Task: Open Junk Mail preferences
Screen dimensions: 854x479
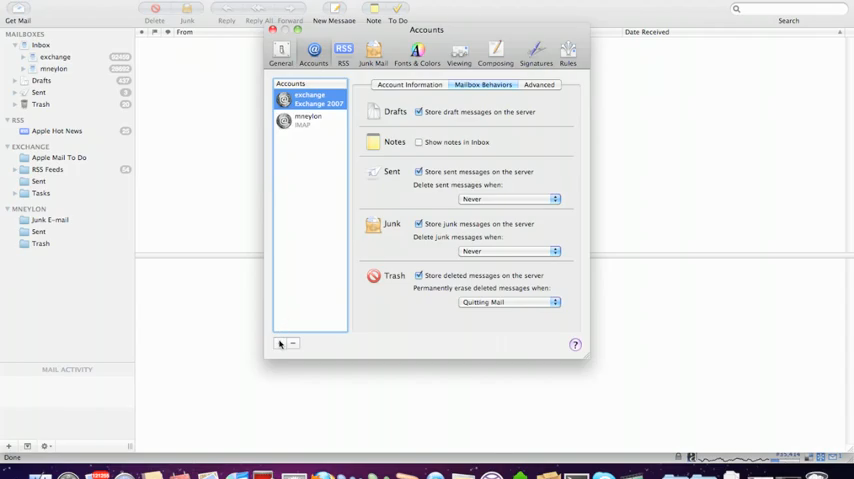Action: click(x=373, y=53)
